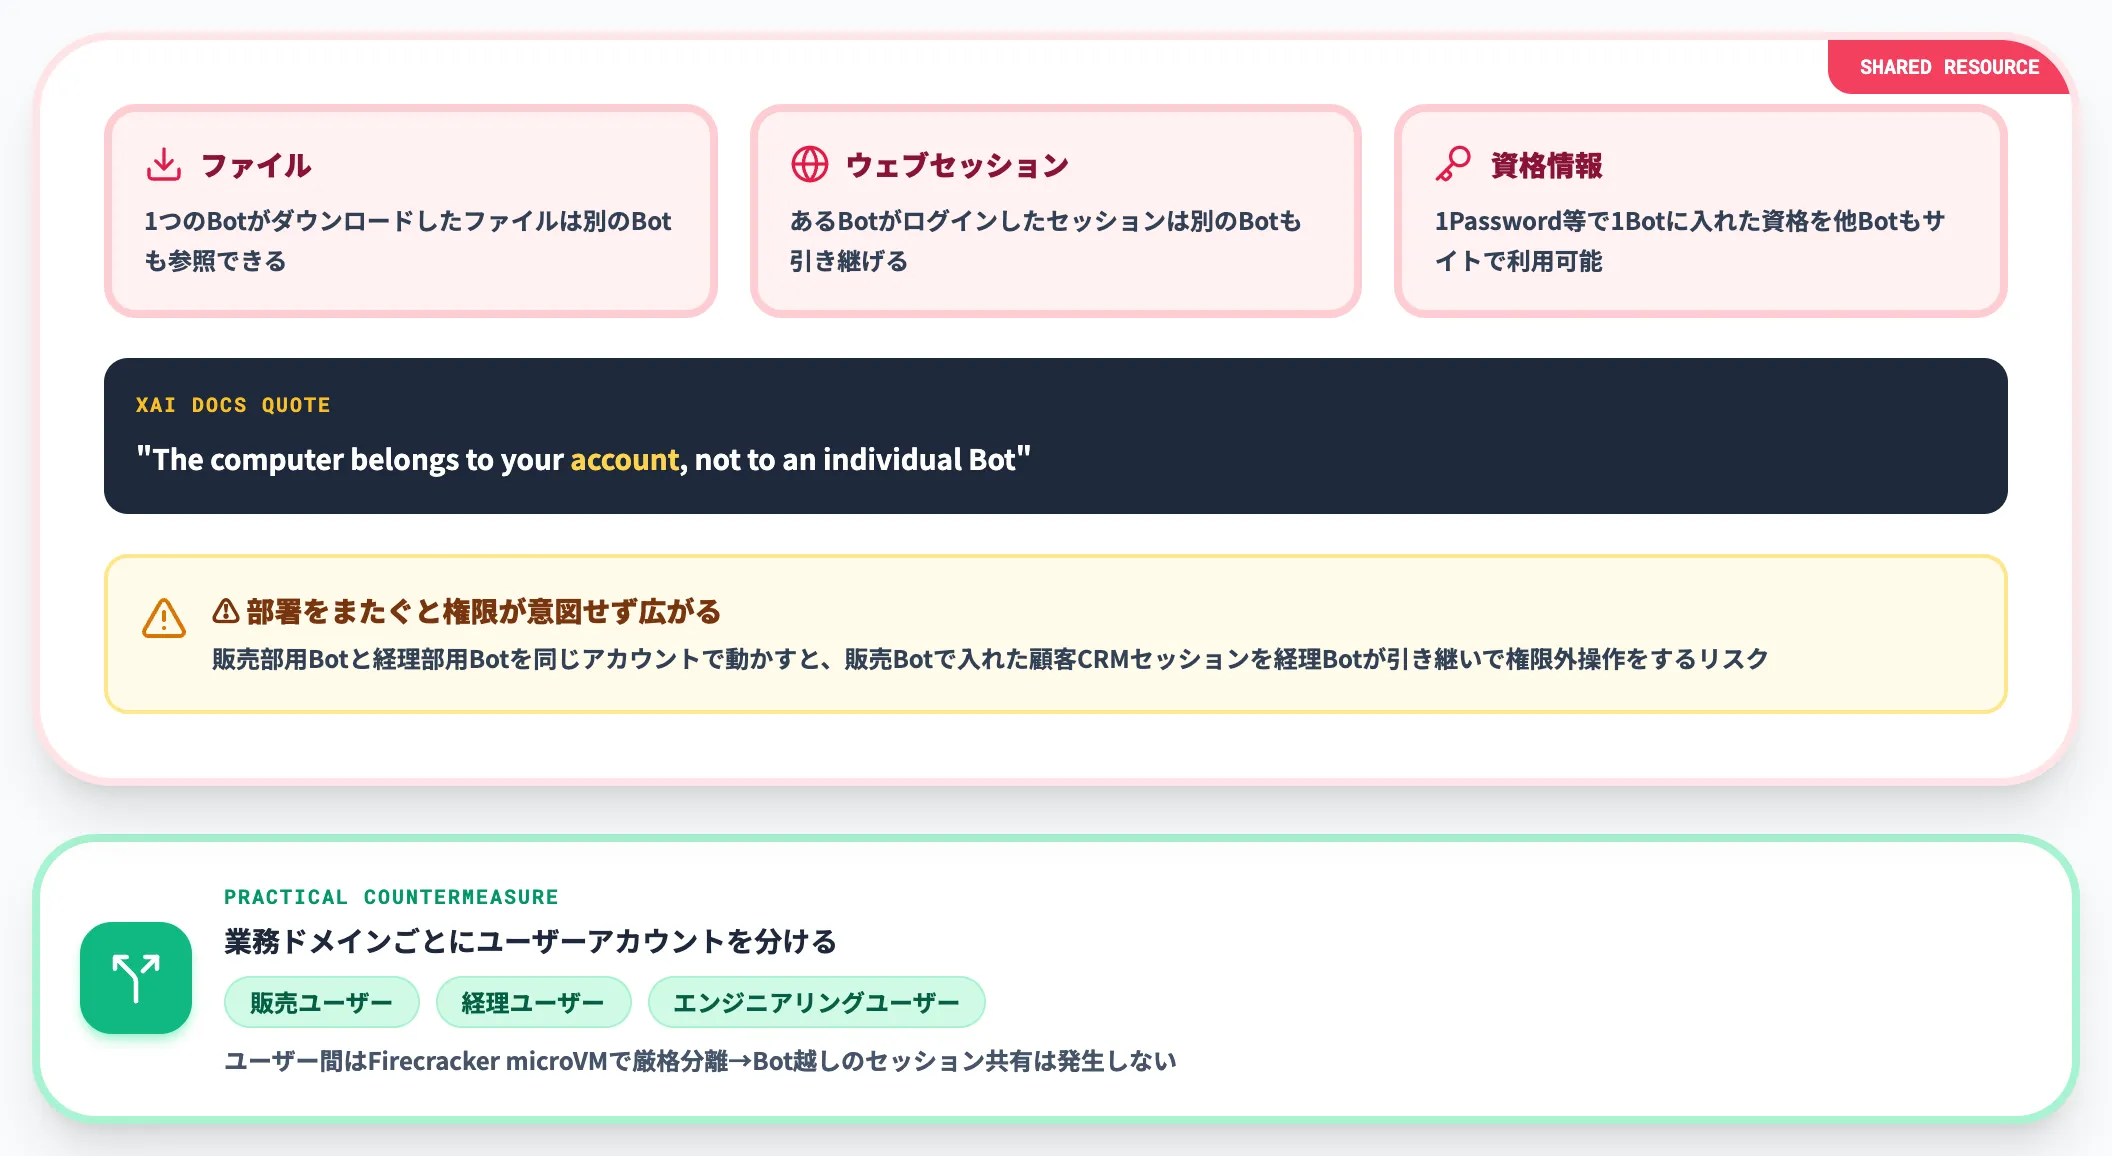Click the highlighted word "account" in quote
Viewport: 2112px width, 1156px height.
click(x=625, y=459)
